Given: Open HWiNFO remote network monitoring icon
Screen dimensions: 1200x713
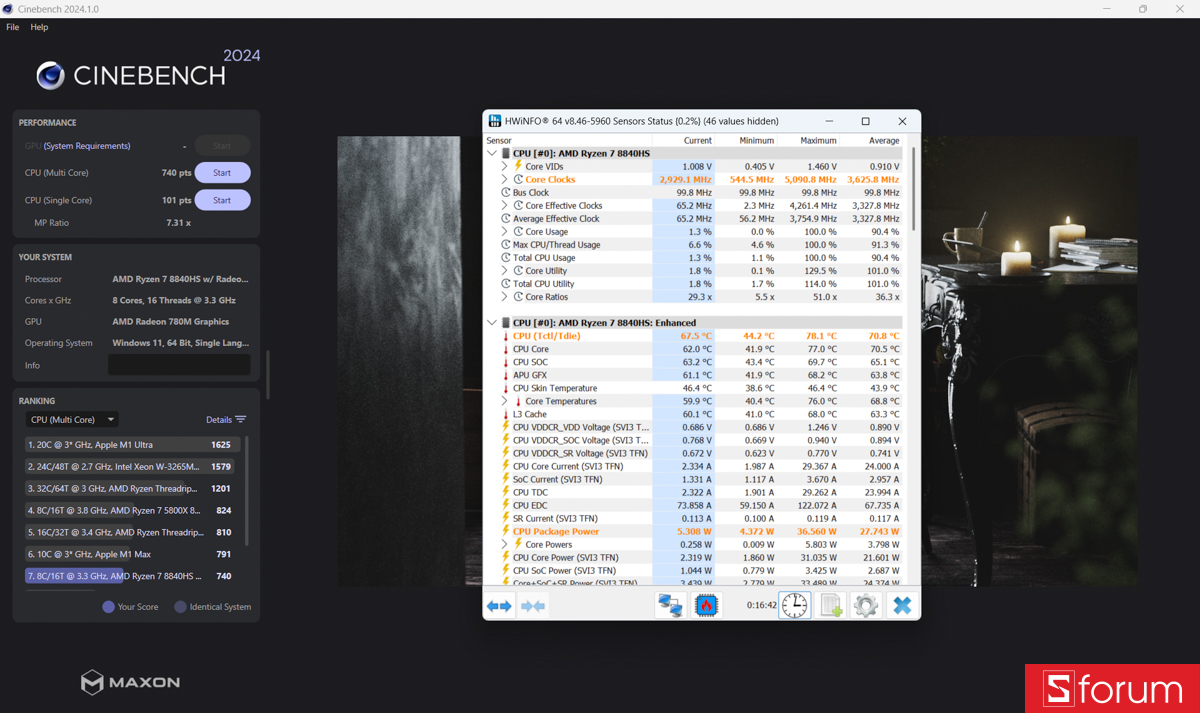Looking at the screenshot, I should coord(670,605).
